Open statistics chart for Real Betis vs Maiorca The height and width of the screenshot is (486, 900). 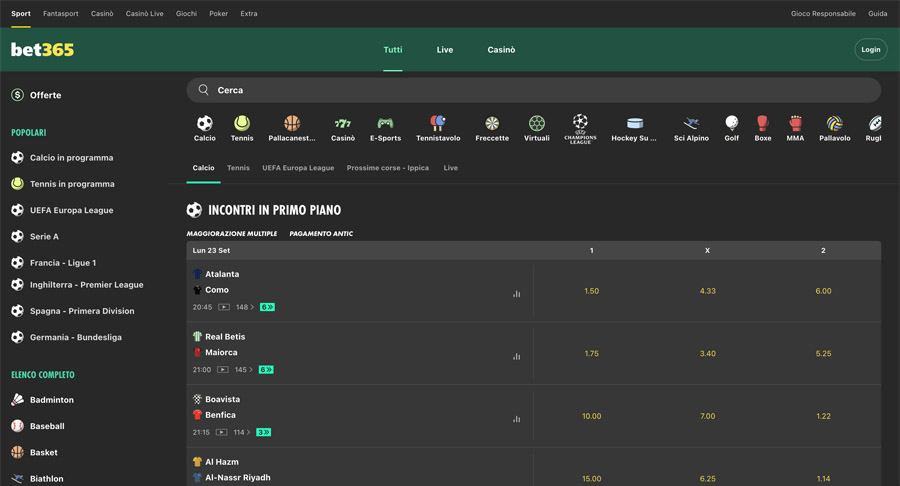pyautogui.click(x=517, y=356)
